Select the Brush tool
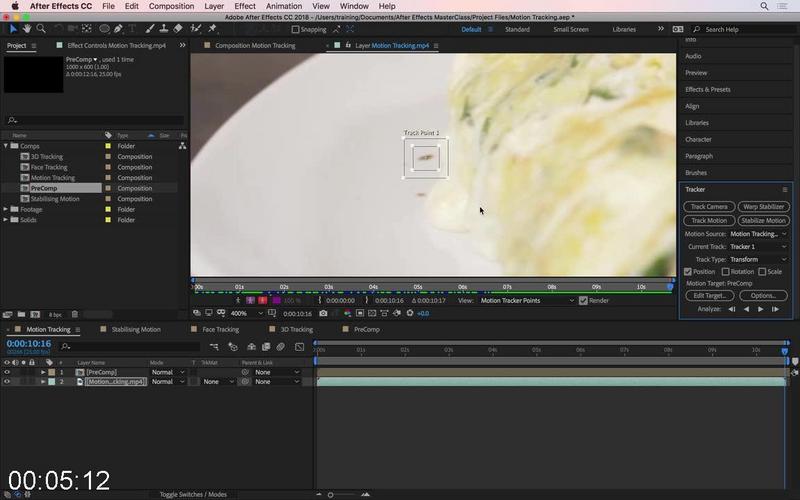Screen dimensions: 800x500 149,29
